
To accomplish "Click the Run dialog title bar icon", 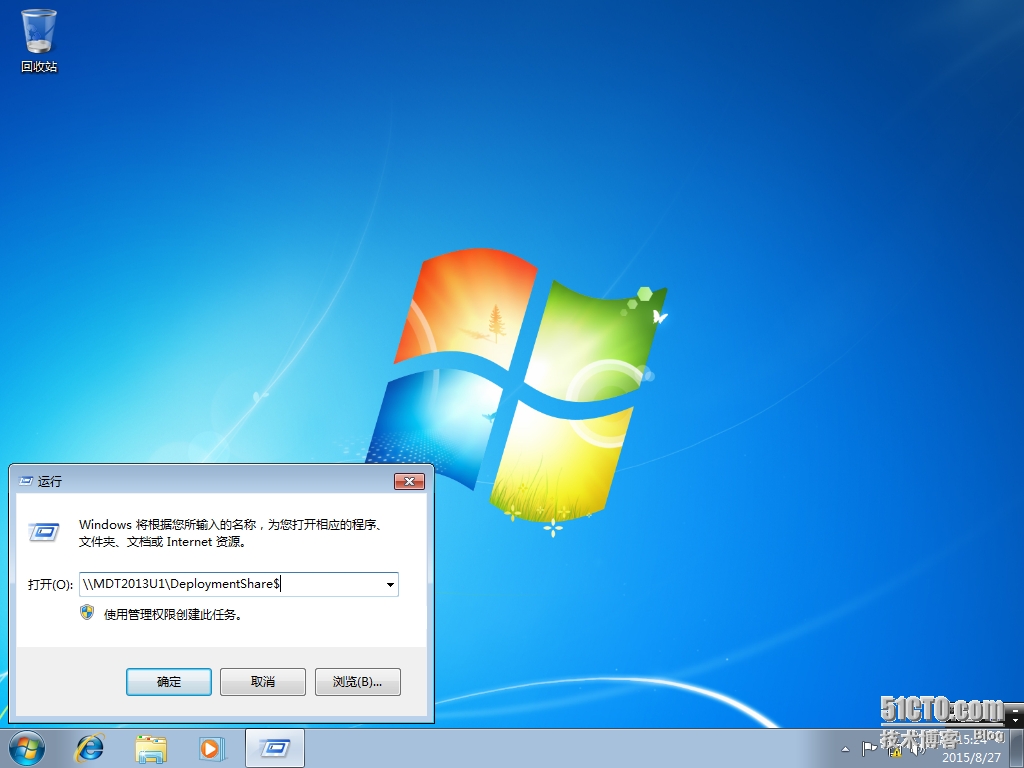I will point(26,481).
